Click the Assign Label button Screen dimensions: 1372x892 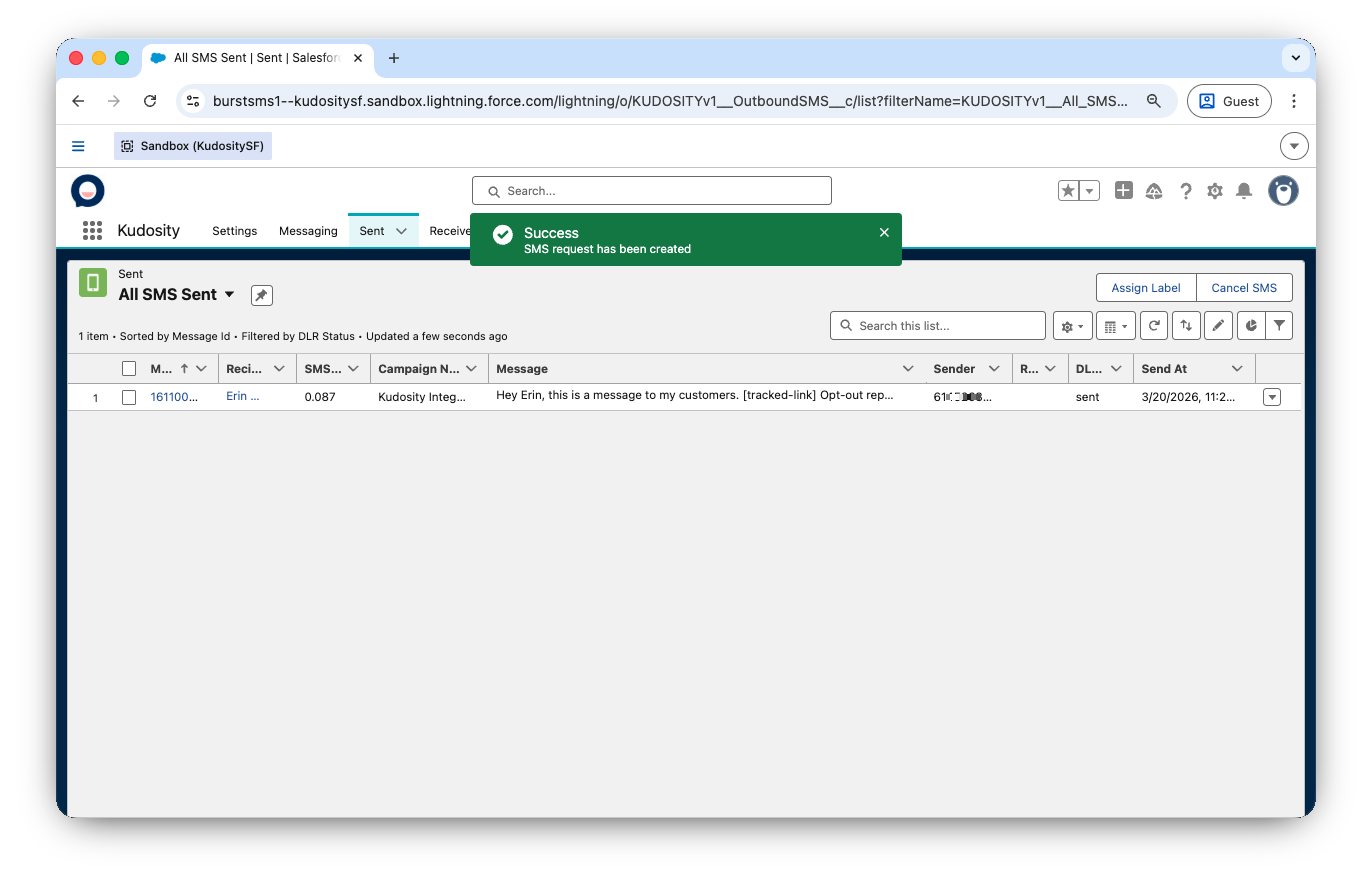click(1146, 288)
